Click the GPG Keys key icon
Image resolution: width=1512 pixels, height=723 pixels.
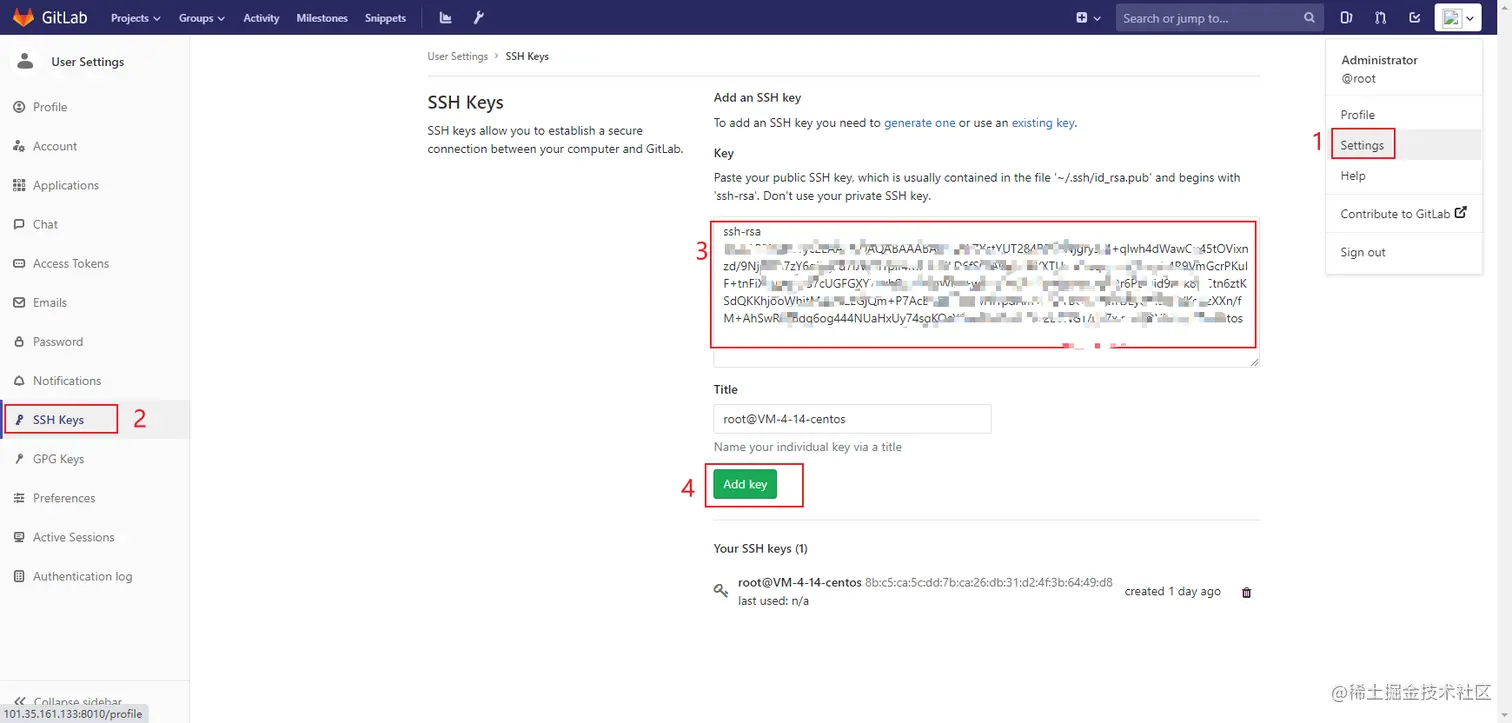click(x=19, y=459)
